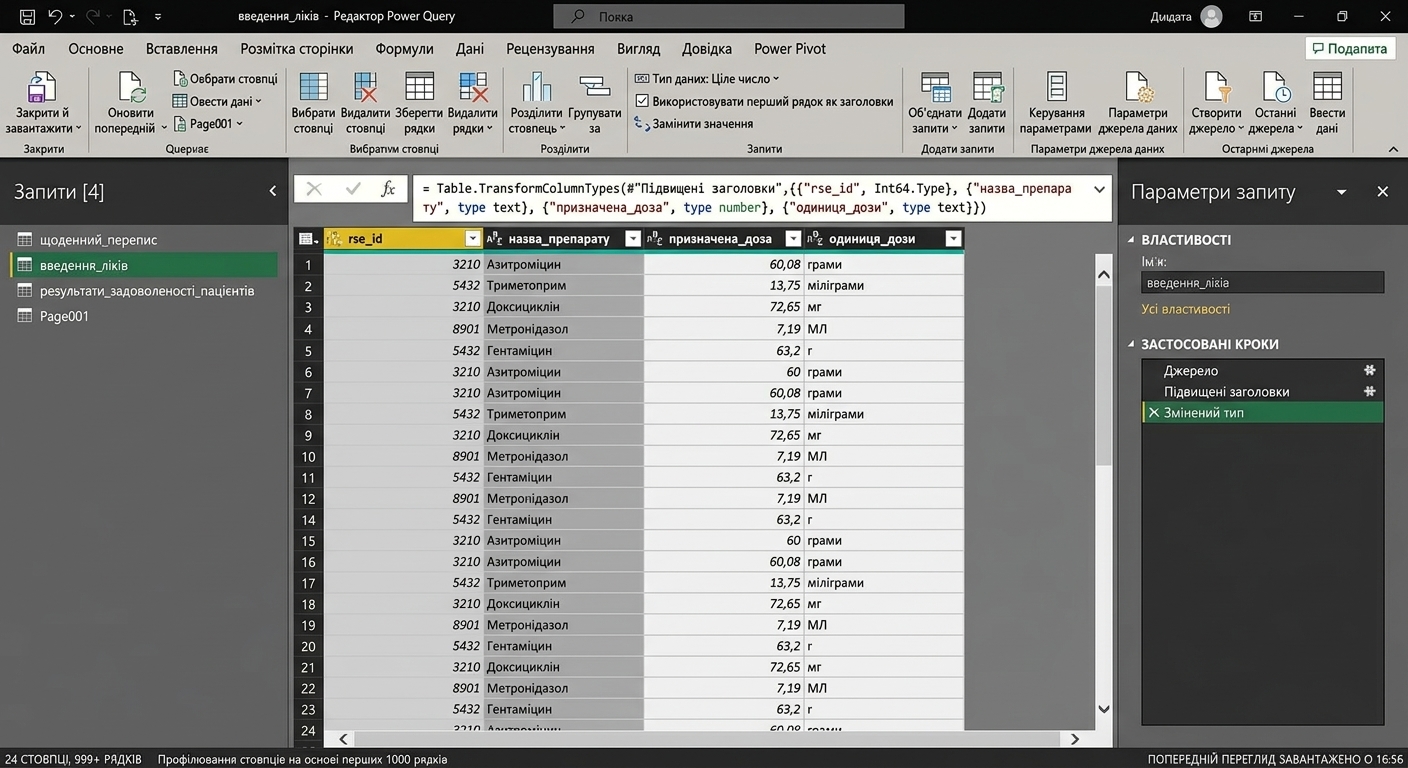Select the Джерело applied step
Viewport: 1408px width, 768px height.
(1262, 370)
